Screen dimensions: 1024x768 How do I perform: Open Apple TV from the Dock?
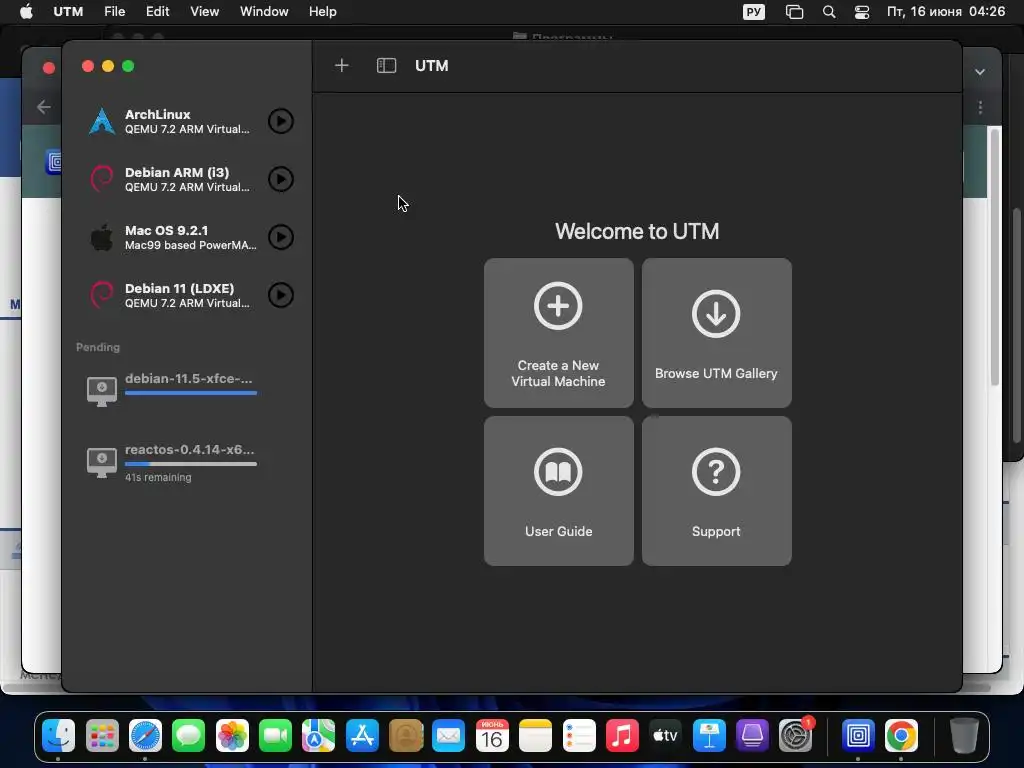(665, 736)
